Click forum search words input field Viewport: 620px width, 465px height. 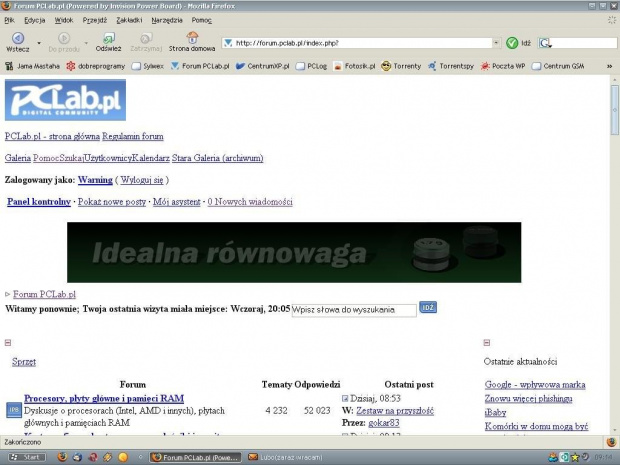point(354,310)
